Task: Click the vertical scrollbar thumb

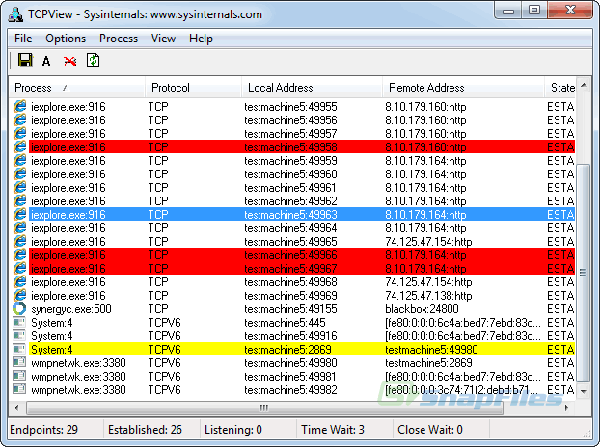Action: [x=583, y=272]
